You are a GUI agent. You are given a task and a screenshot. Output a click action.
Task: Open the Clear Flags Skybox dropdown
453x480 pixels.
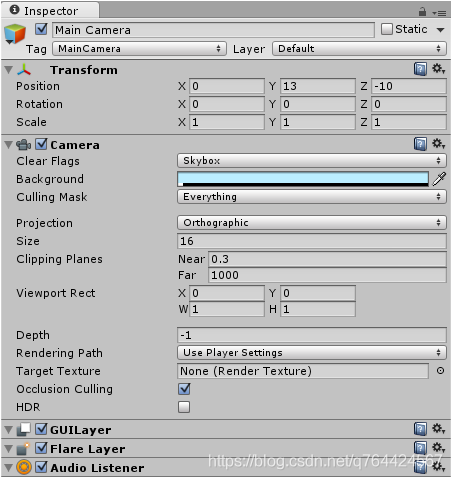[x=312, y=161]
